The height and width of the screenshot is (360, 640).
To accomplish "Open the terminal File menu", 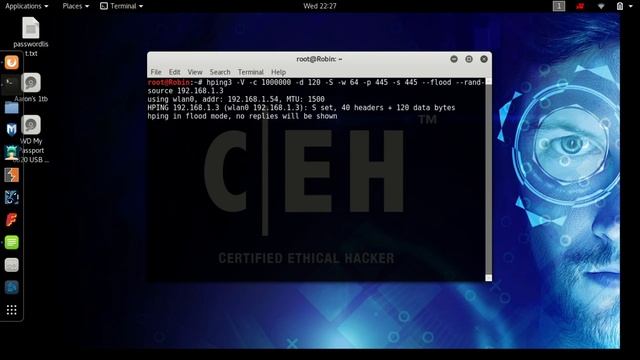I will 156,72.
